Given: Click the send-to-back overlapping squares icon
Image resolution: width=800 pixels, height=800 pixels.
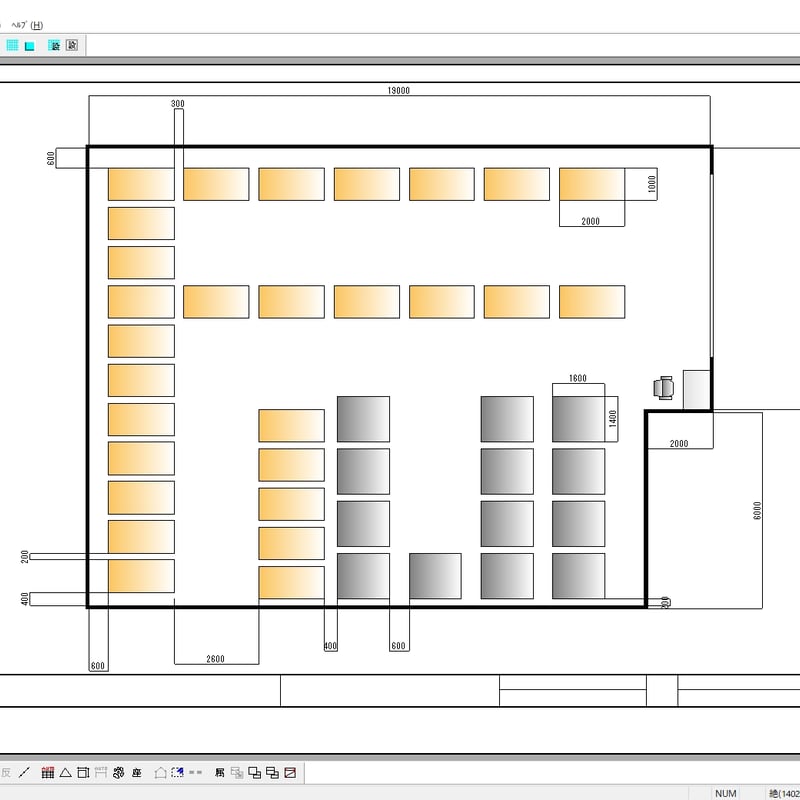Looking at the screenshot, I should click(272, 772).
